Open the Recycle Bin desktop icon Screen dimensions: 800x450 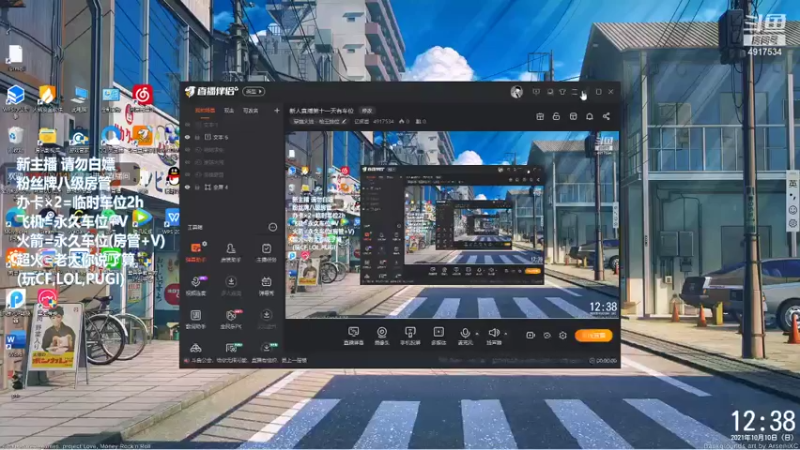(x=16, y=140)
